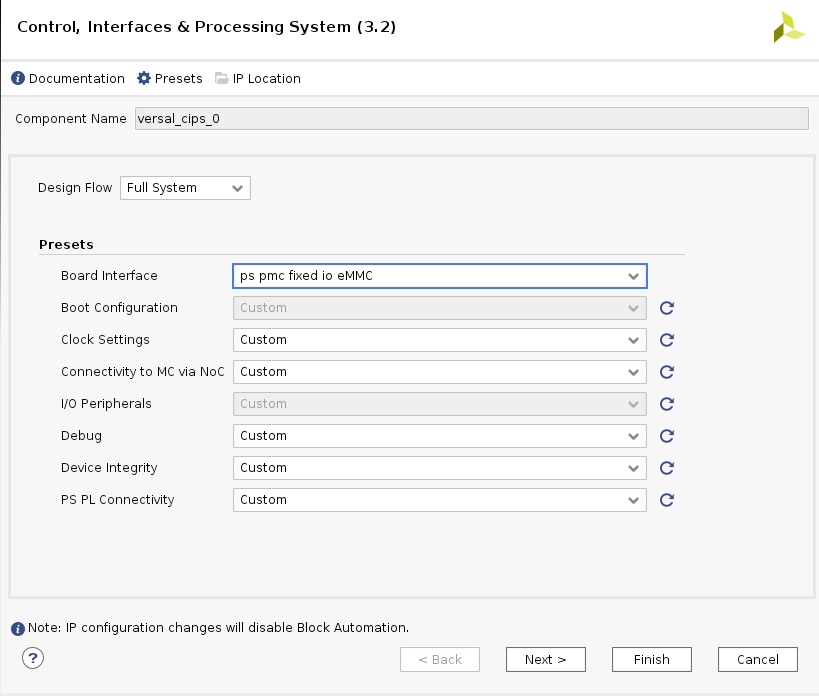Open the PS PL Connectivity dropdown
The height and width of the screenshot is (696, 819).
click(439, 500)
